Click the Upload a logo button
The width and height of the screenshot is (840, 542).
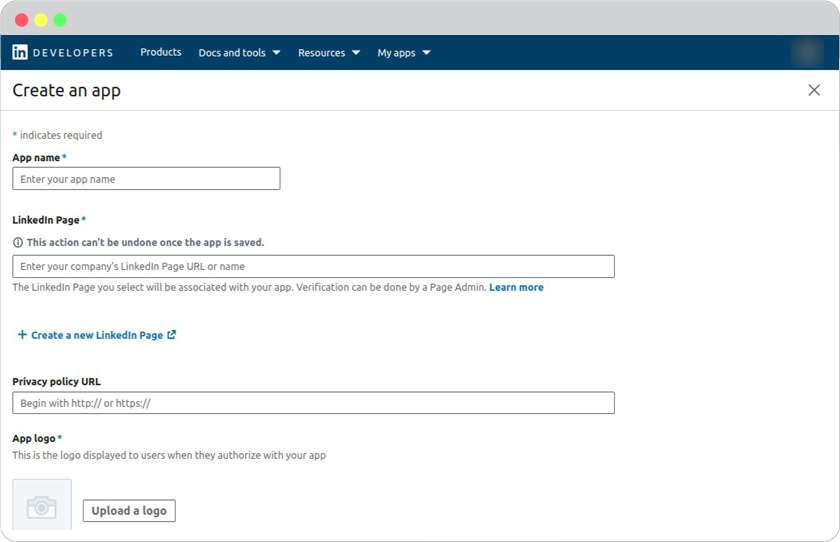tap(129, 510)
